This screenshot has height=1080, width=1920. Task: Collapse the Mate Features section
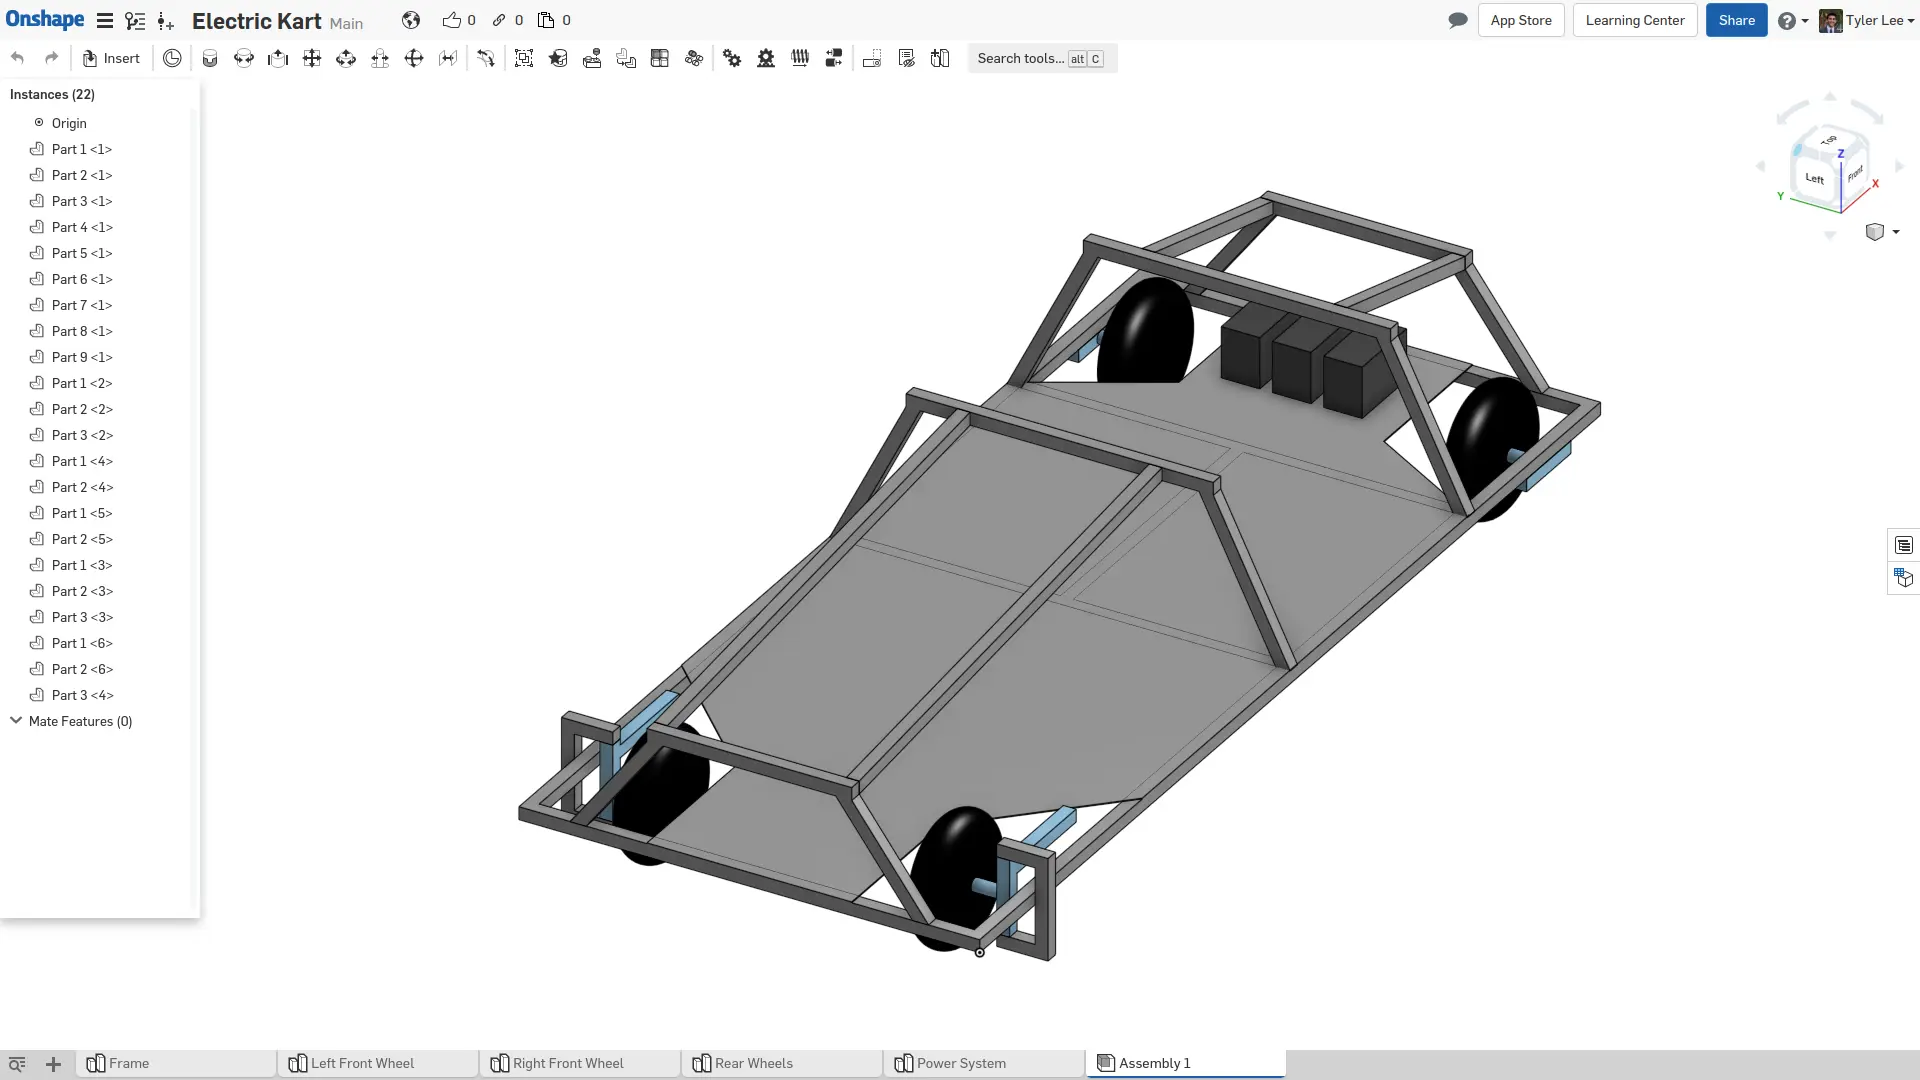(16, 721)
